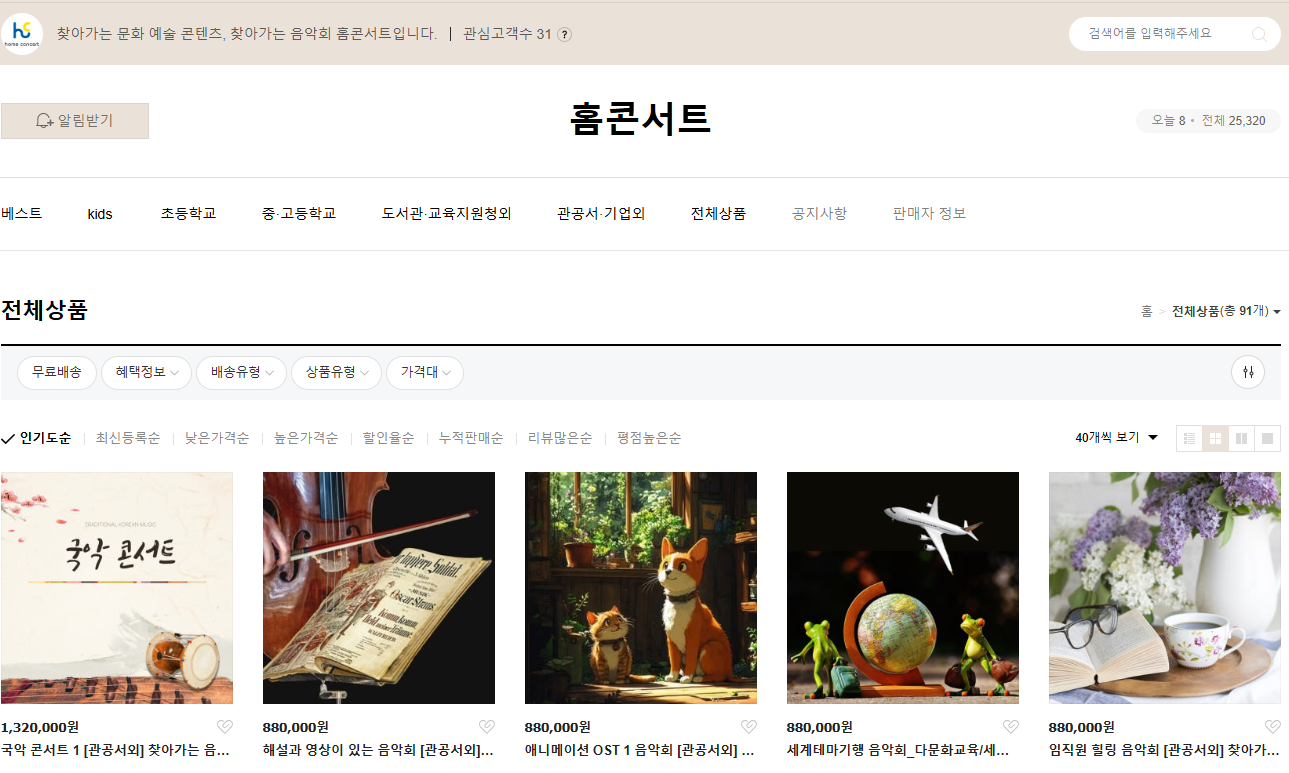Select the grid view icon
1289x773 pixels.
(x=1215, y=438)
